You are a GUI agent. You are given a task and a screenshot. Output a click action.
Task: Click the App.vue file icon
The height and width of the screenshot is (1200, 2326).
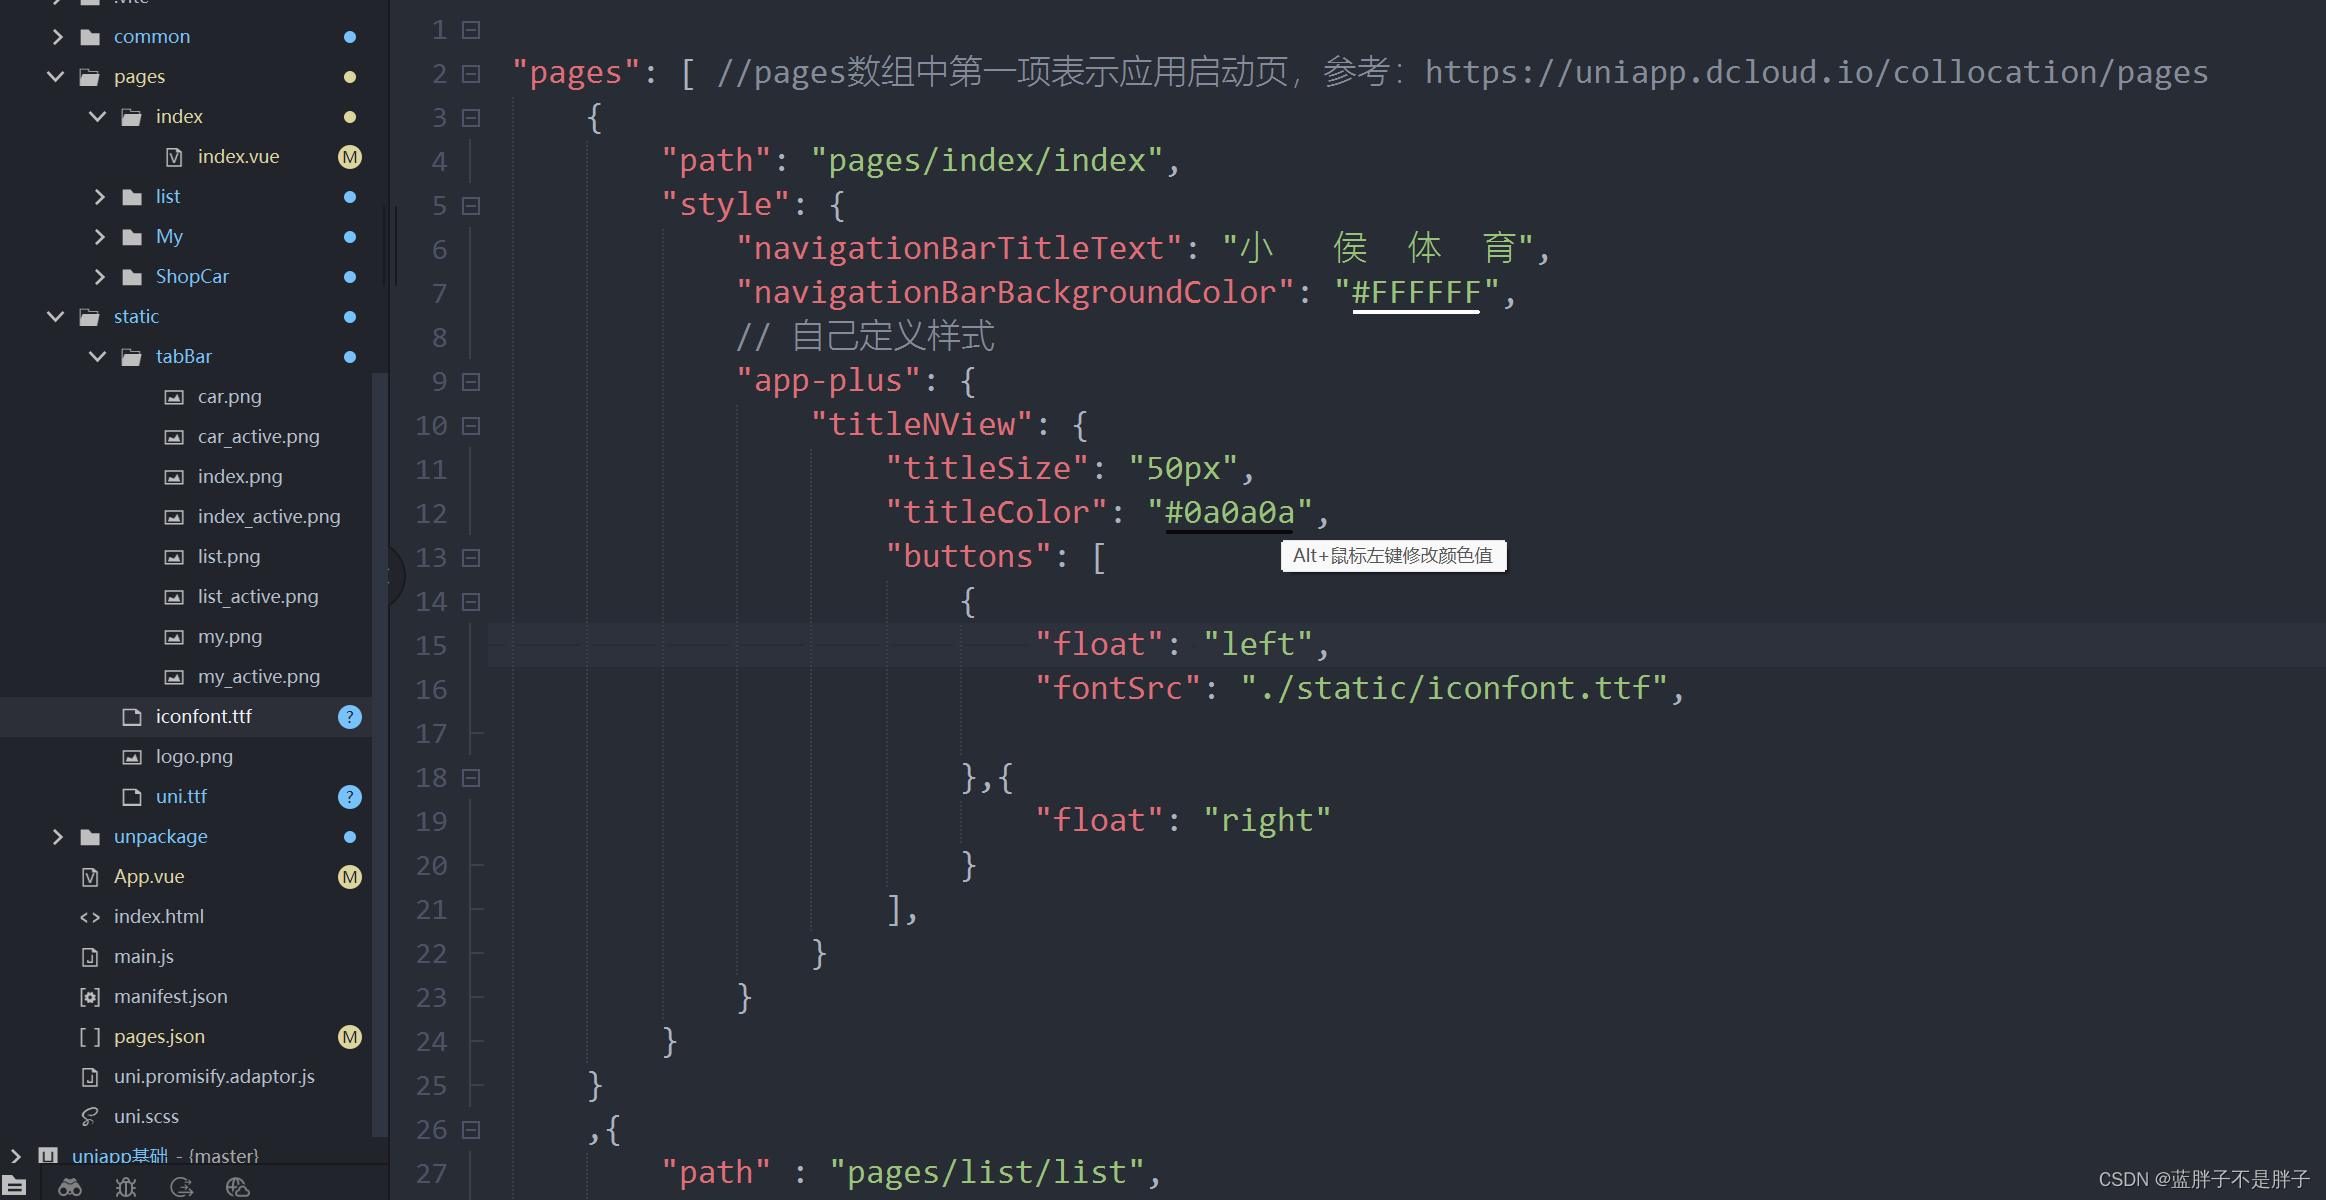click(90, 877)
